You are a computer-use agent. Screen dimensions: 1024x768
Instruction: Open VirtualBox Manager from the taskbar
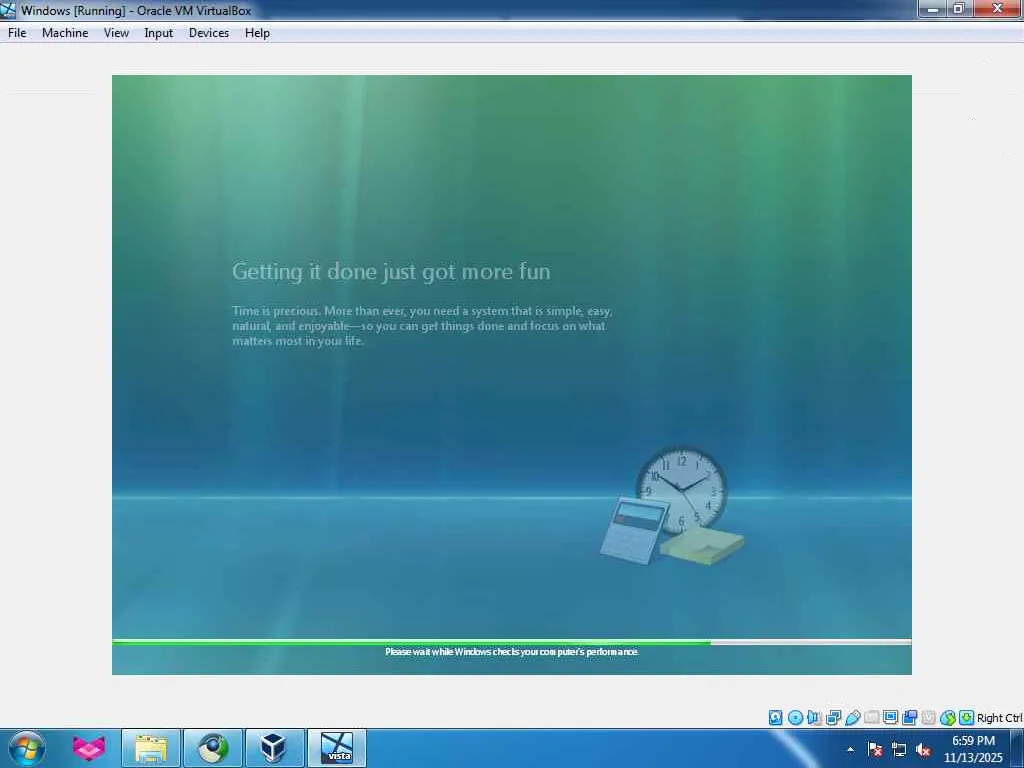274,748
